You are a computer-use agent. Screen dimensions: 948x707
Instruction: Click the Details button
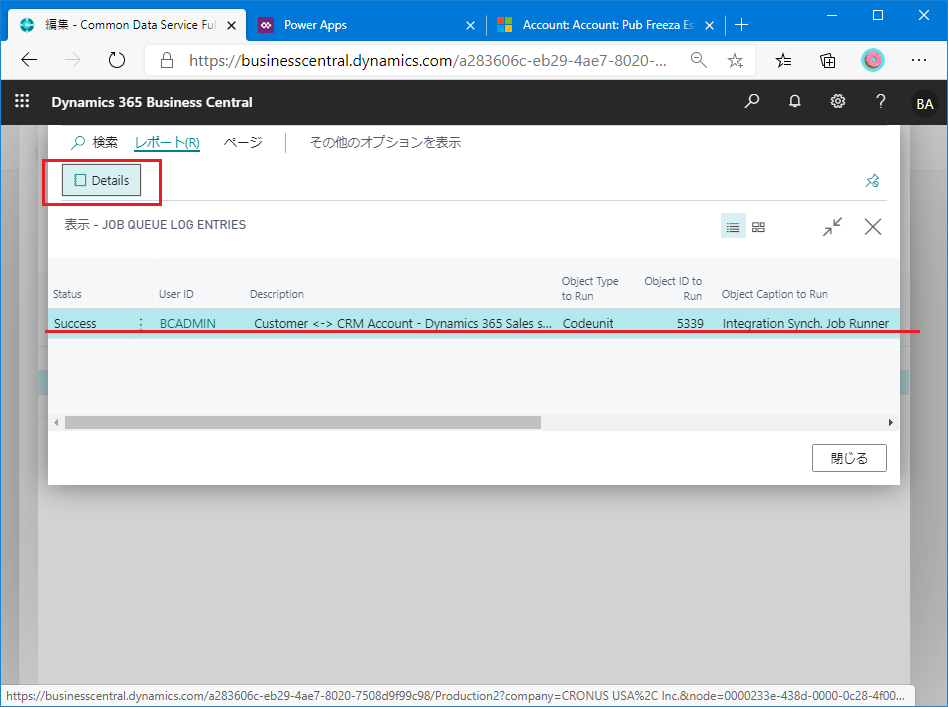click(x=102, y=180)
